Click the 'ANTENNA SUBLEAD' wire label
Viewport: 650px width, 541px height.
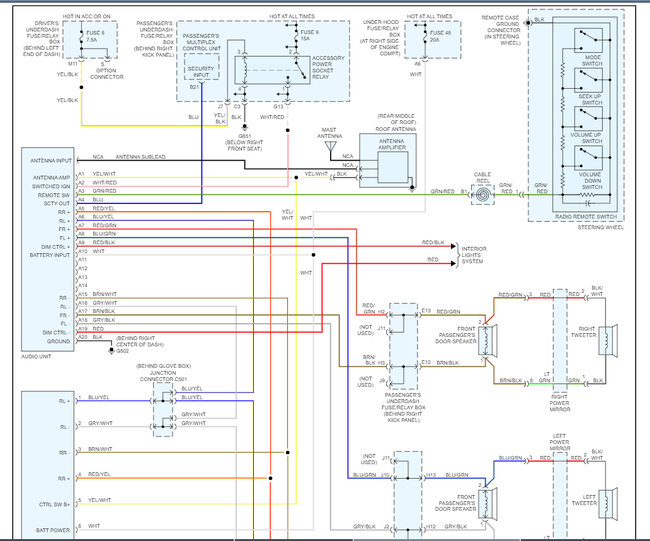click(x=141, y=157)
